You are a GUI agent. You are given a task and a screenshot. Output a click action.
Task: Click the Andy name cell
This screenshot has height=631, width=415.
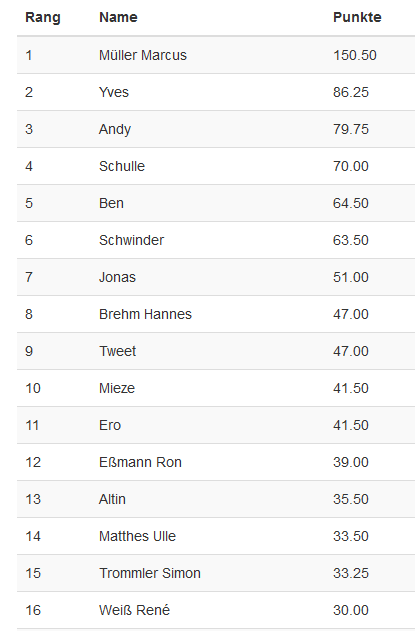pos(115,129)
